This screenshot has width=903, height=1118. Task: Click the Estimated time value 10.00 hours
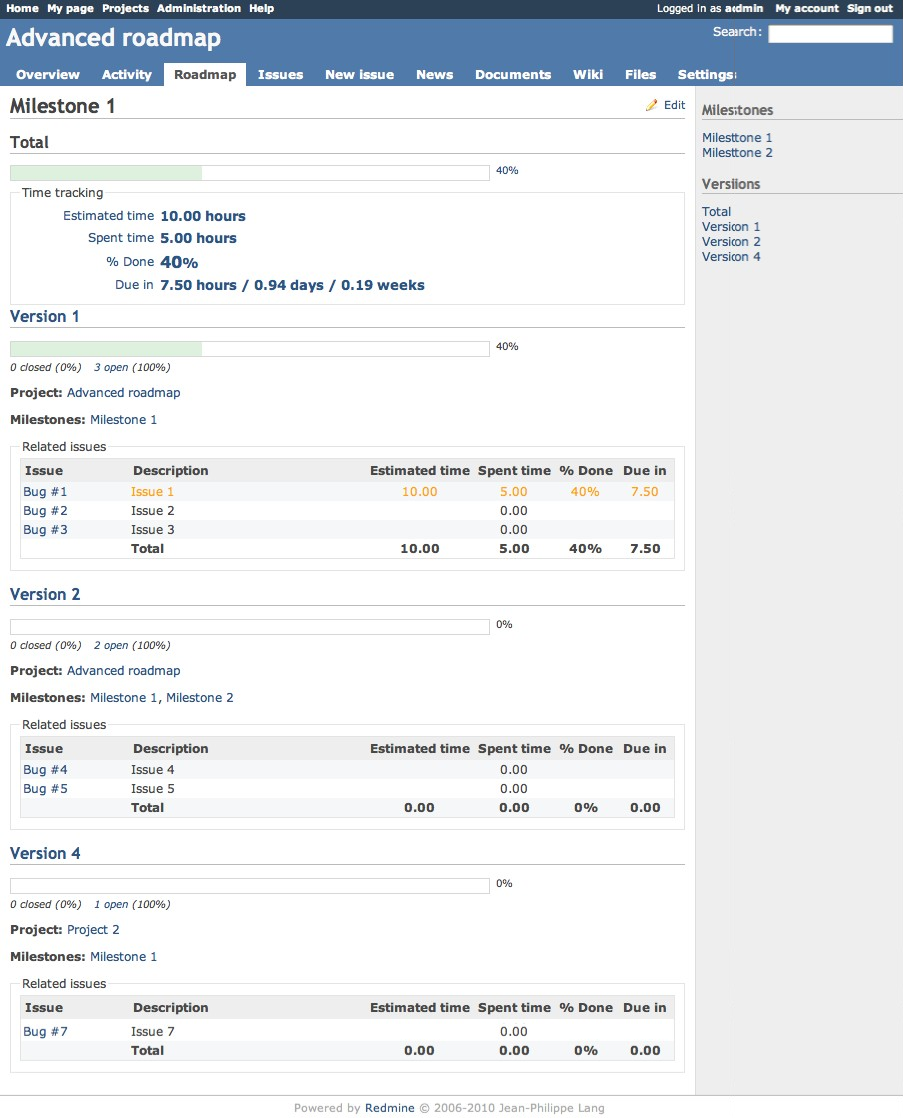point(203,216)
